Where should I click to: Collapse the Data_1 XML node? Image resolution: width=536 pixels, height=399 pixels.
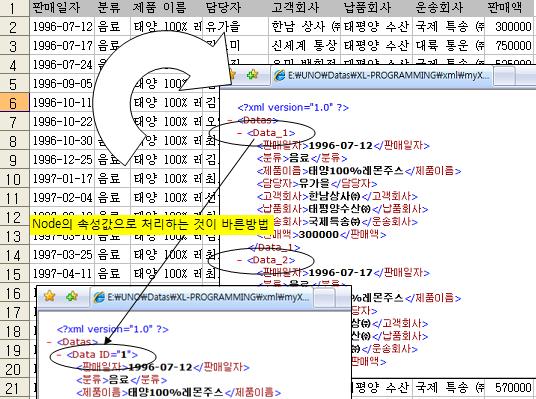240,133
